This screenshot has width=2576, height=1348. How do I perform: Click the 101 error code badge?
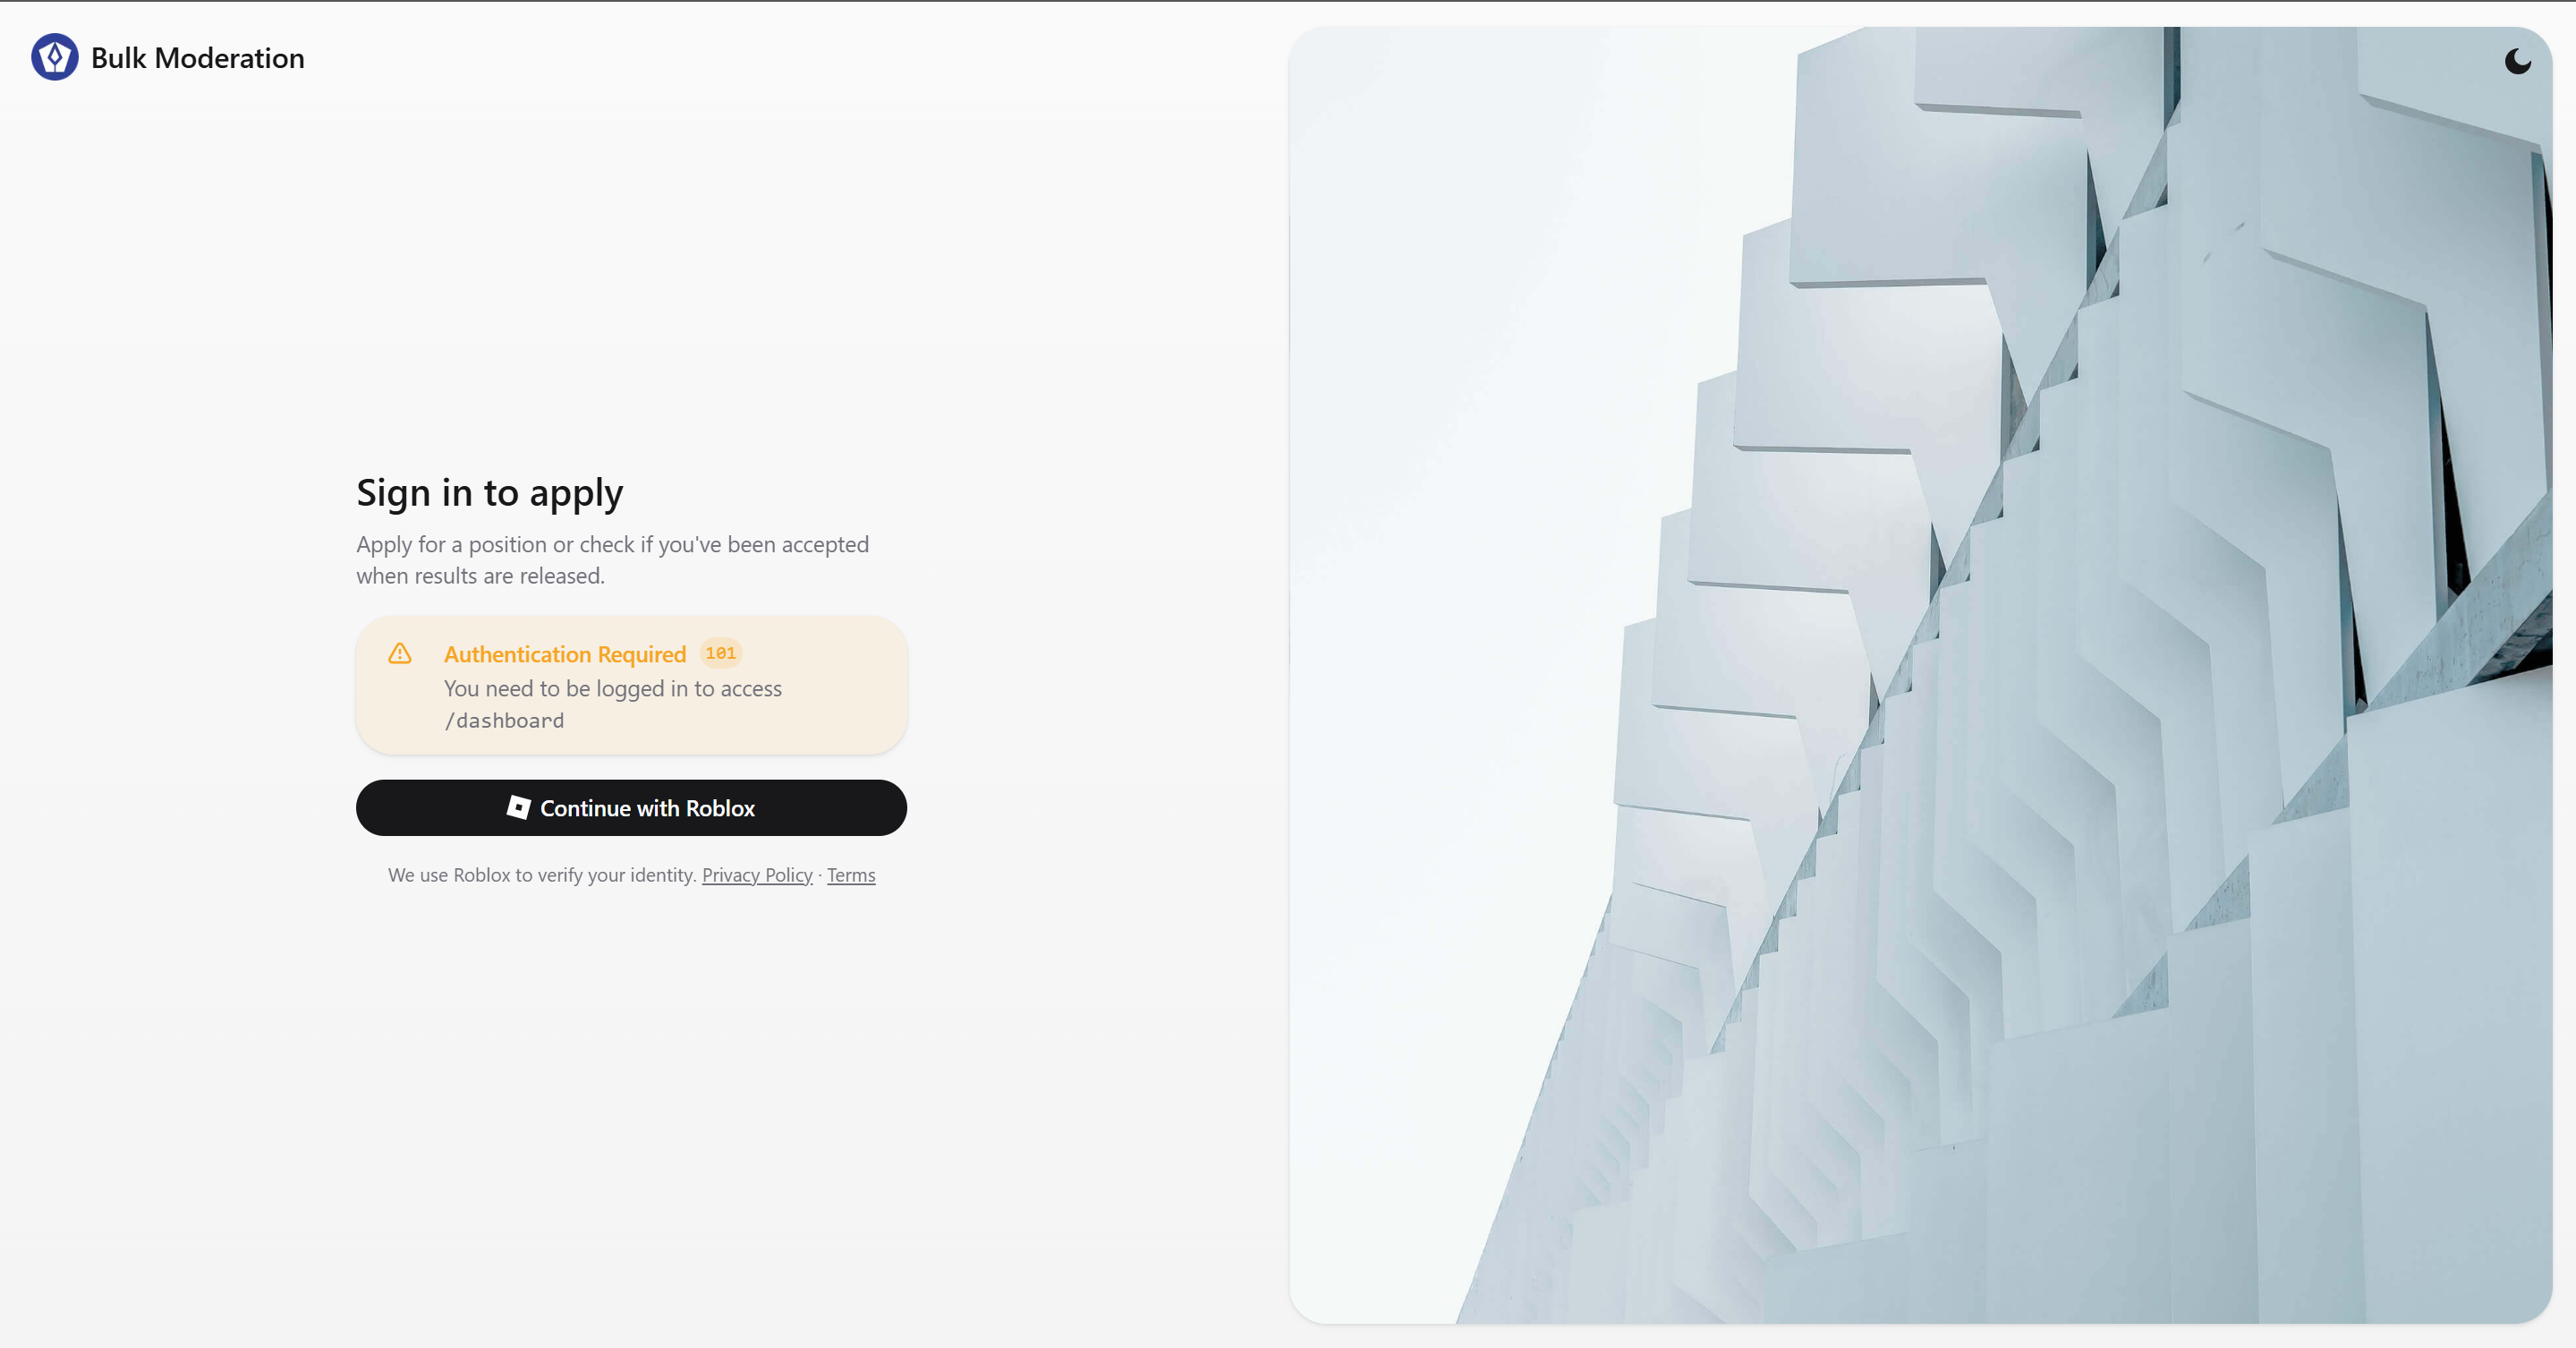[x=720, y=653]
